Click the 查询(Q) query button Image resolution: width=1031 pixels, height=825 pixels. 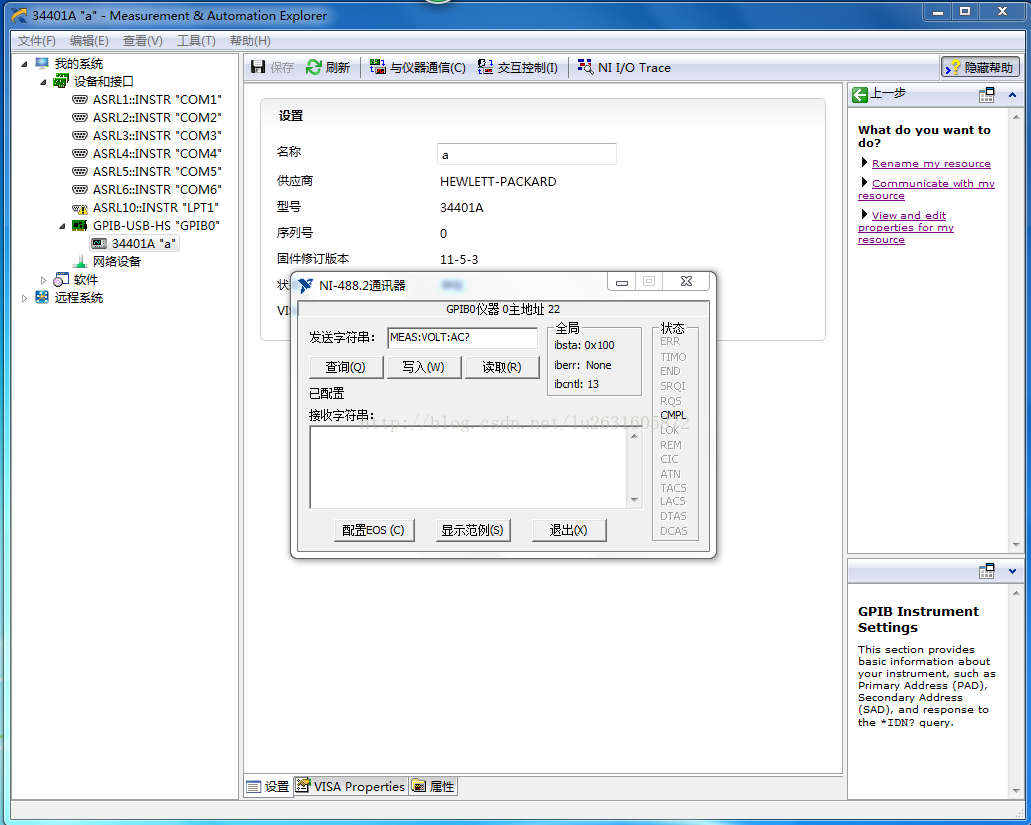click(x=346, y=367)
